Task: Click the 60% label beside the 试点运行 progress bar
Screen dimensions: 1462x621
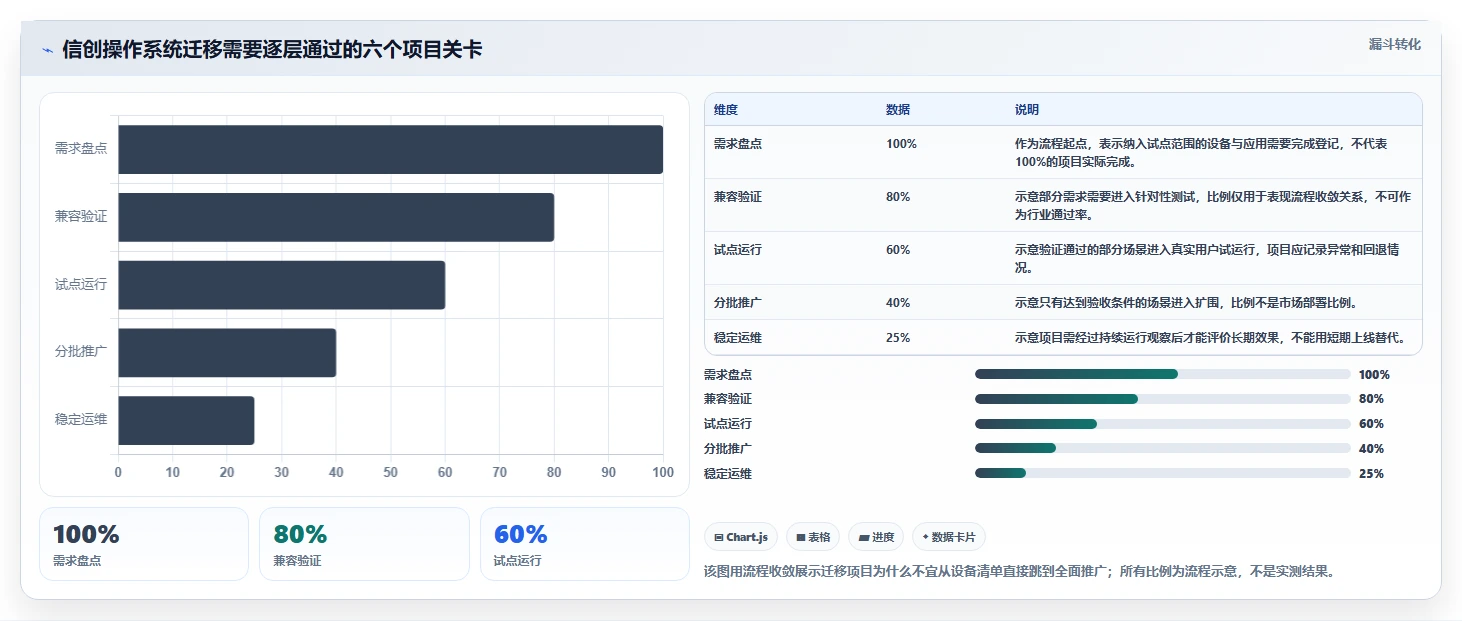Action: (1371, 424)
